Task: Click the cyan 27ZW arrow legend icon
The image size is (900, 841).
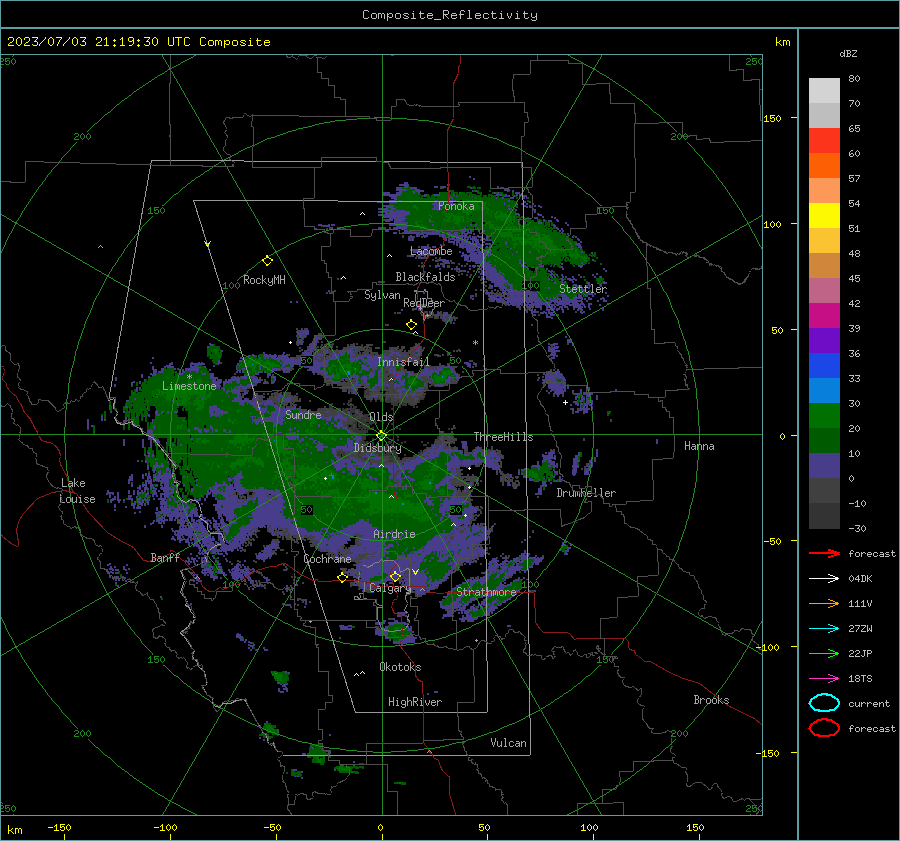Action: [x=824, y=628]
